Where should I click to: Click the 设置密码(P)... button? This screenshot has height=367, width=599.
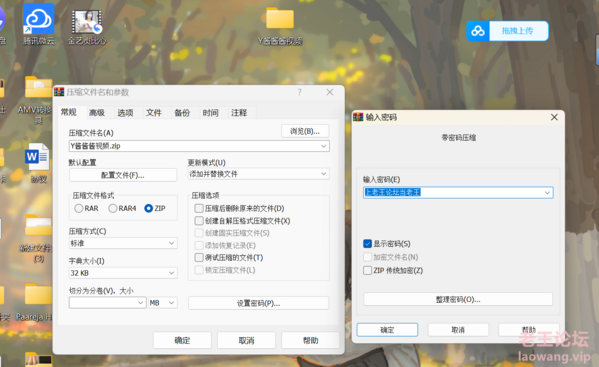[258, 303]
